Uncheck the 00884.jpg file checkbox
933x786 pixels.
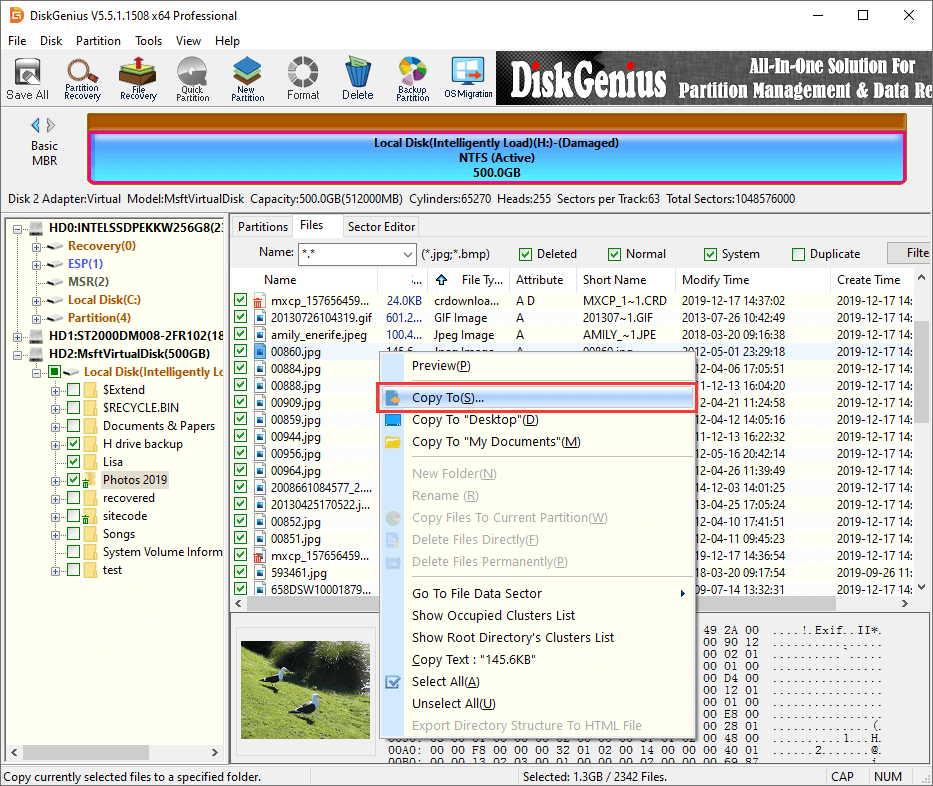click(240, 368)
